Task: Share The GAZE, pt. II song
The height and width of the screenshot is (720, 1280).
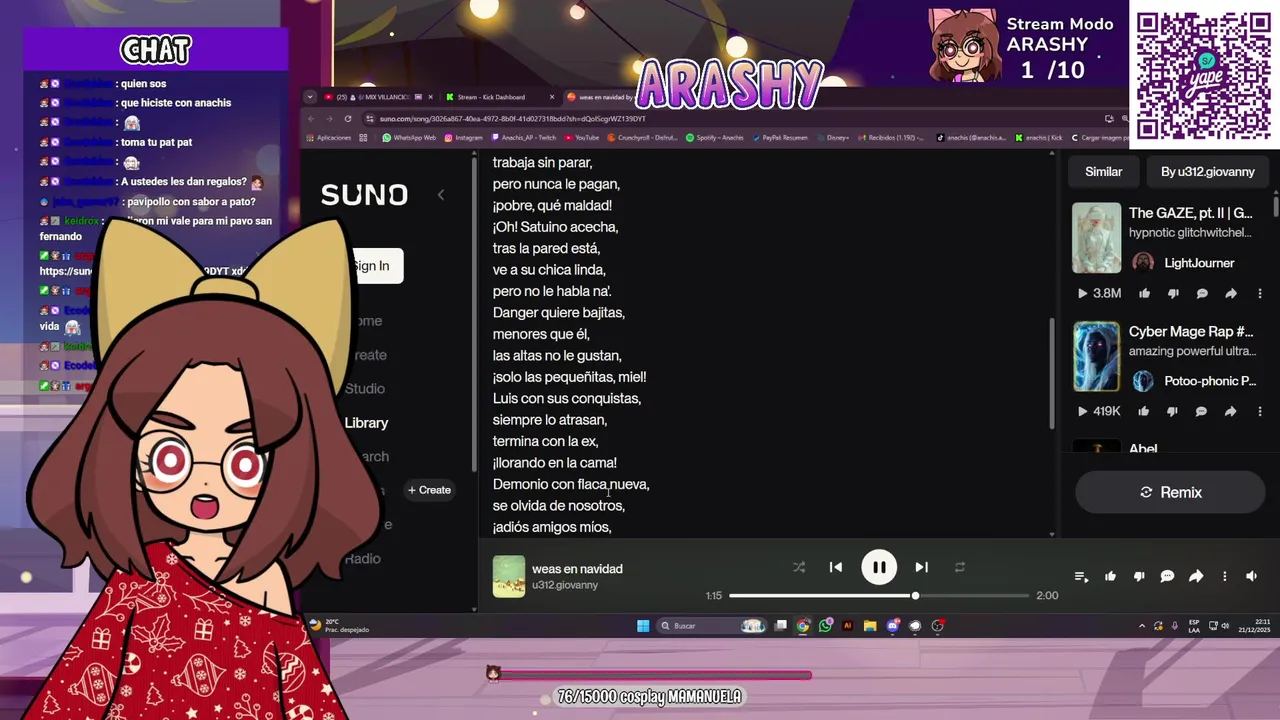Action: tap(1231, 293)
